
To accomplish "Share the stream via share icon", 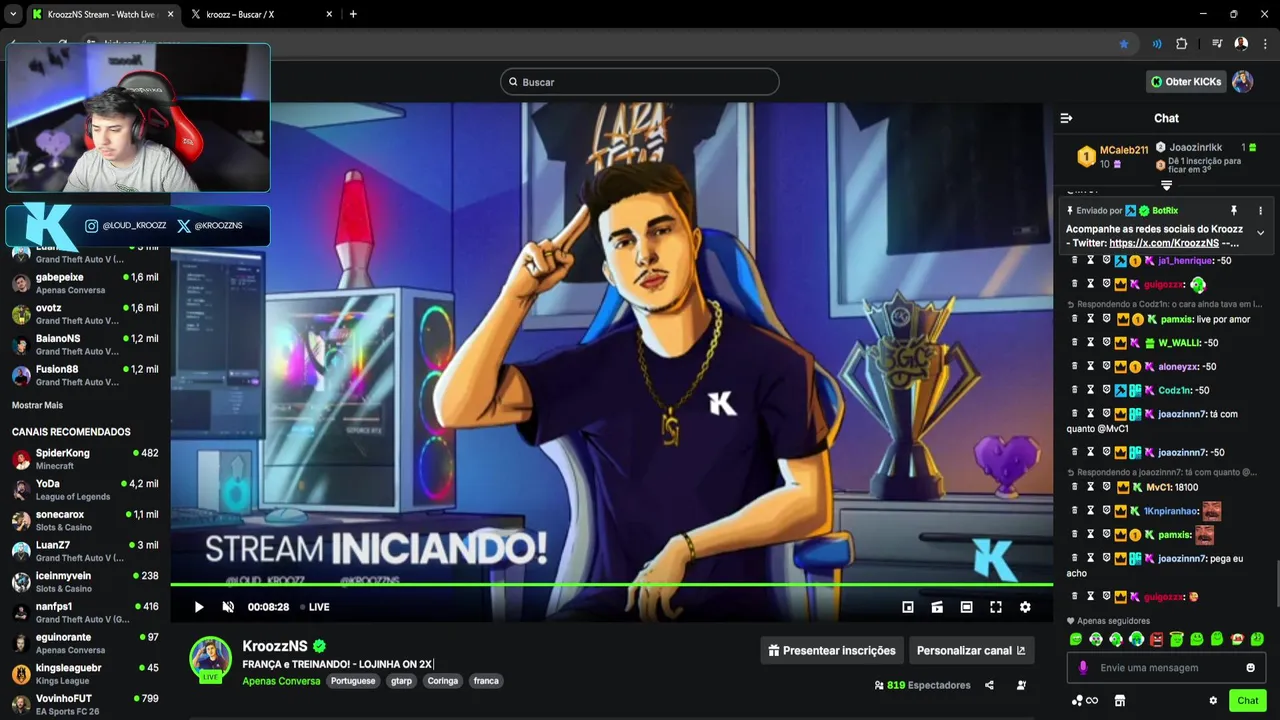I will tap(989, 685).
